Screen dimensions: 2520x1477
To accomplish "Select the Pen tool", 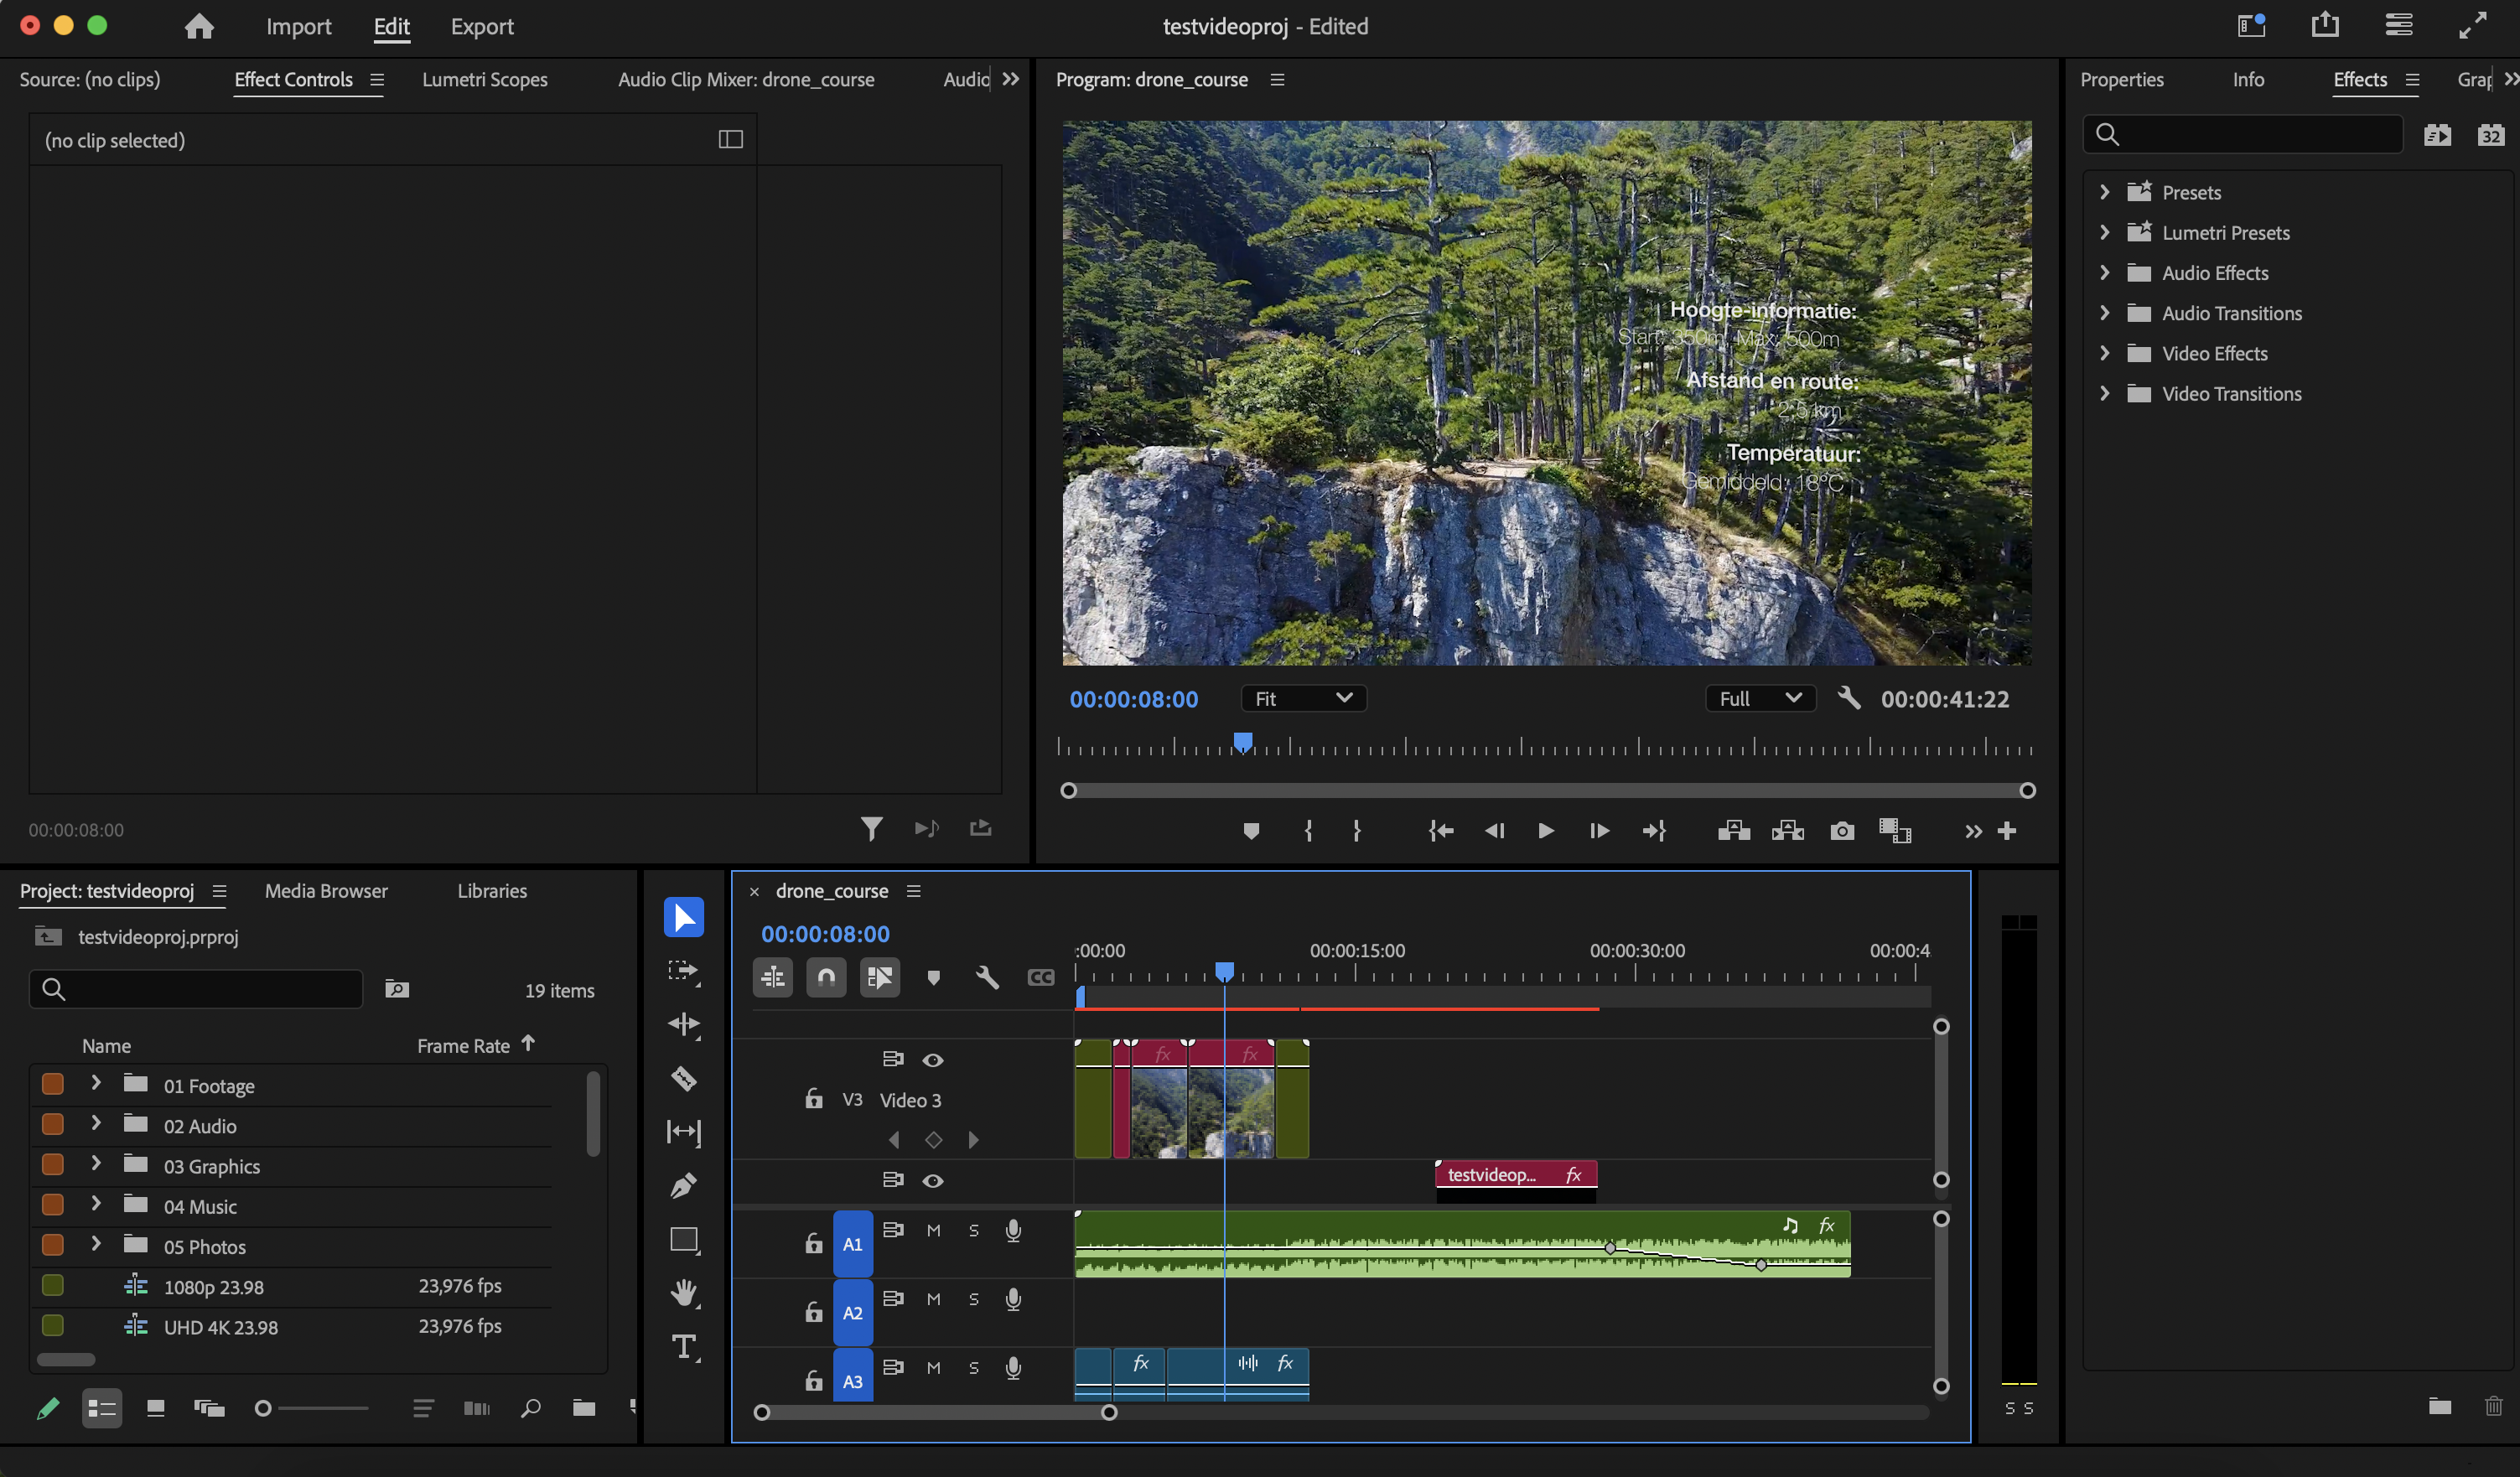I will point(683,1186).
